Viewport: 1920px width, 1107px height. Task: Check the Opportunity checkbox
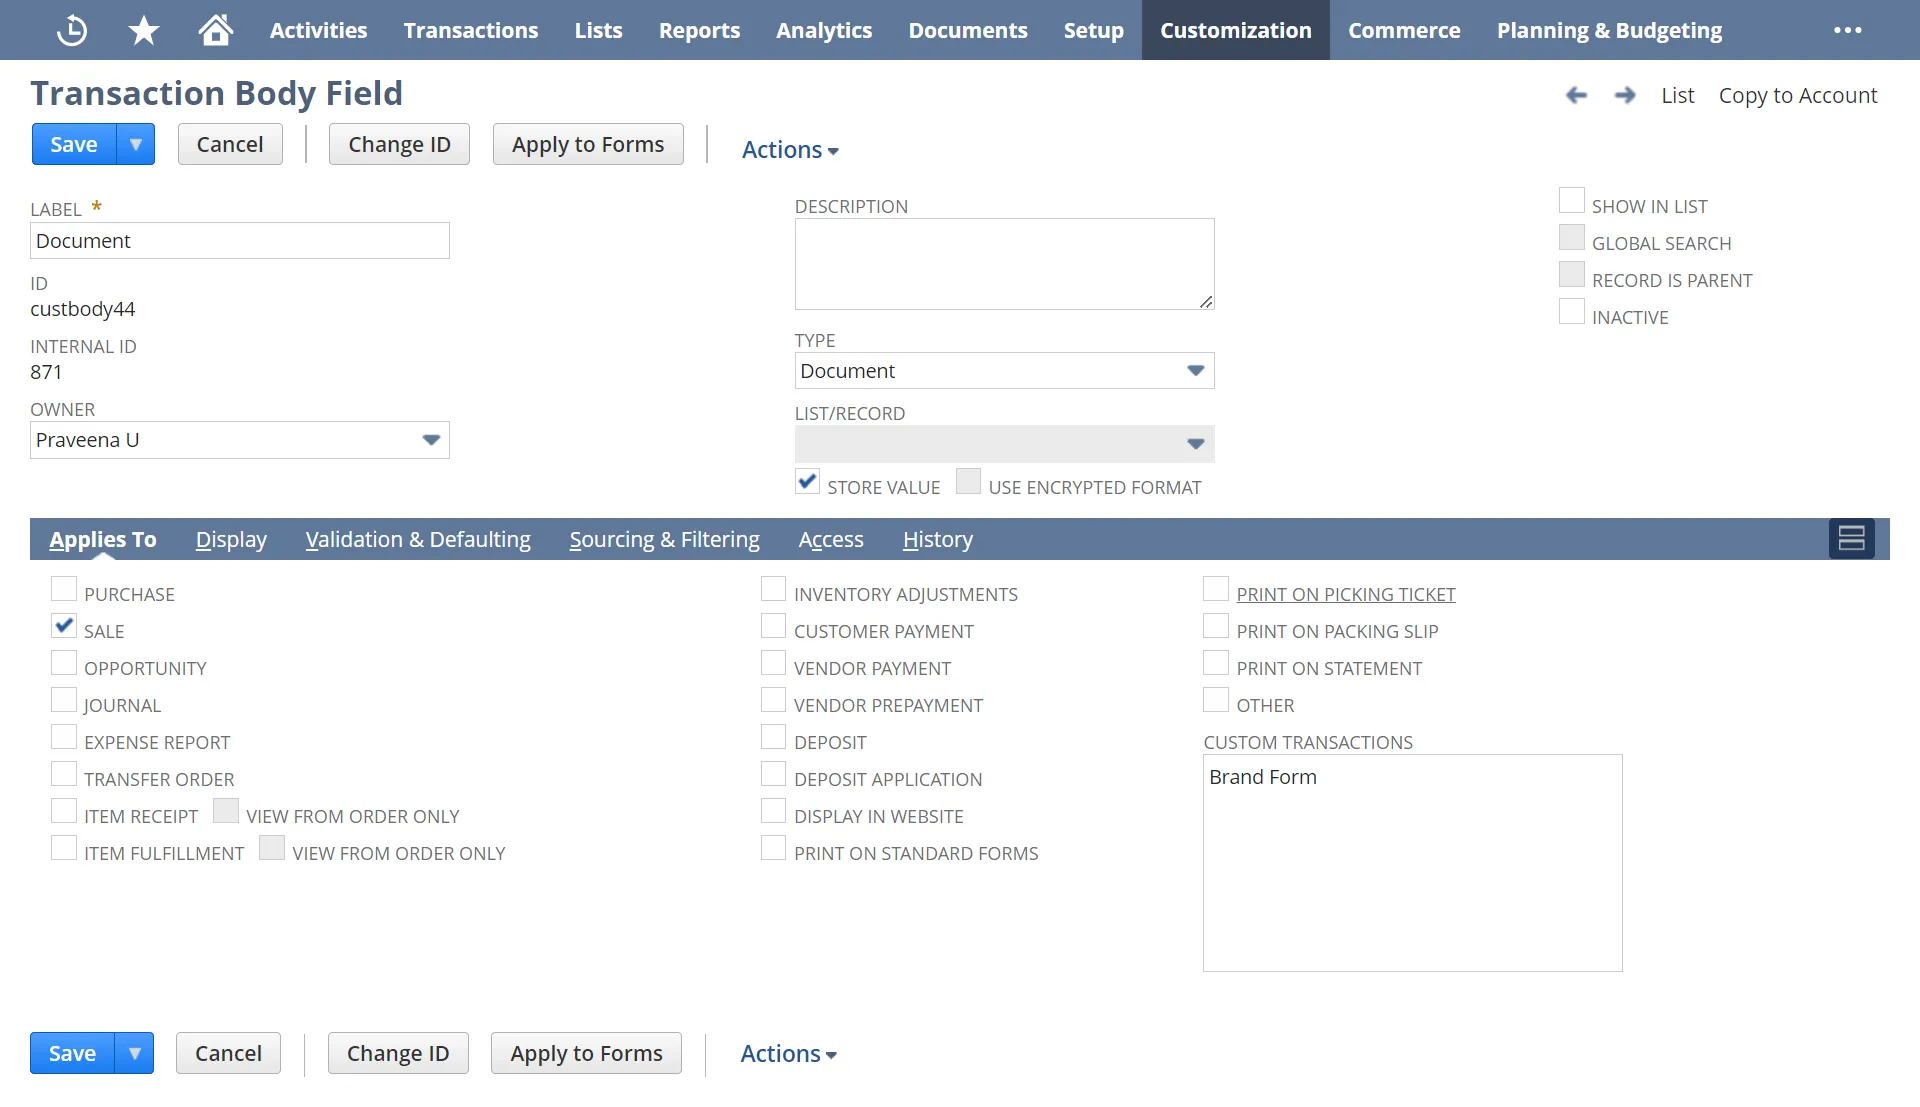click(64, 663)
